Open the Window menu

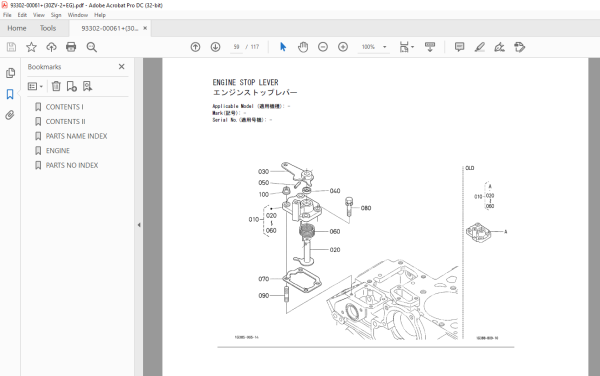78,15
